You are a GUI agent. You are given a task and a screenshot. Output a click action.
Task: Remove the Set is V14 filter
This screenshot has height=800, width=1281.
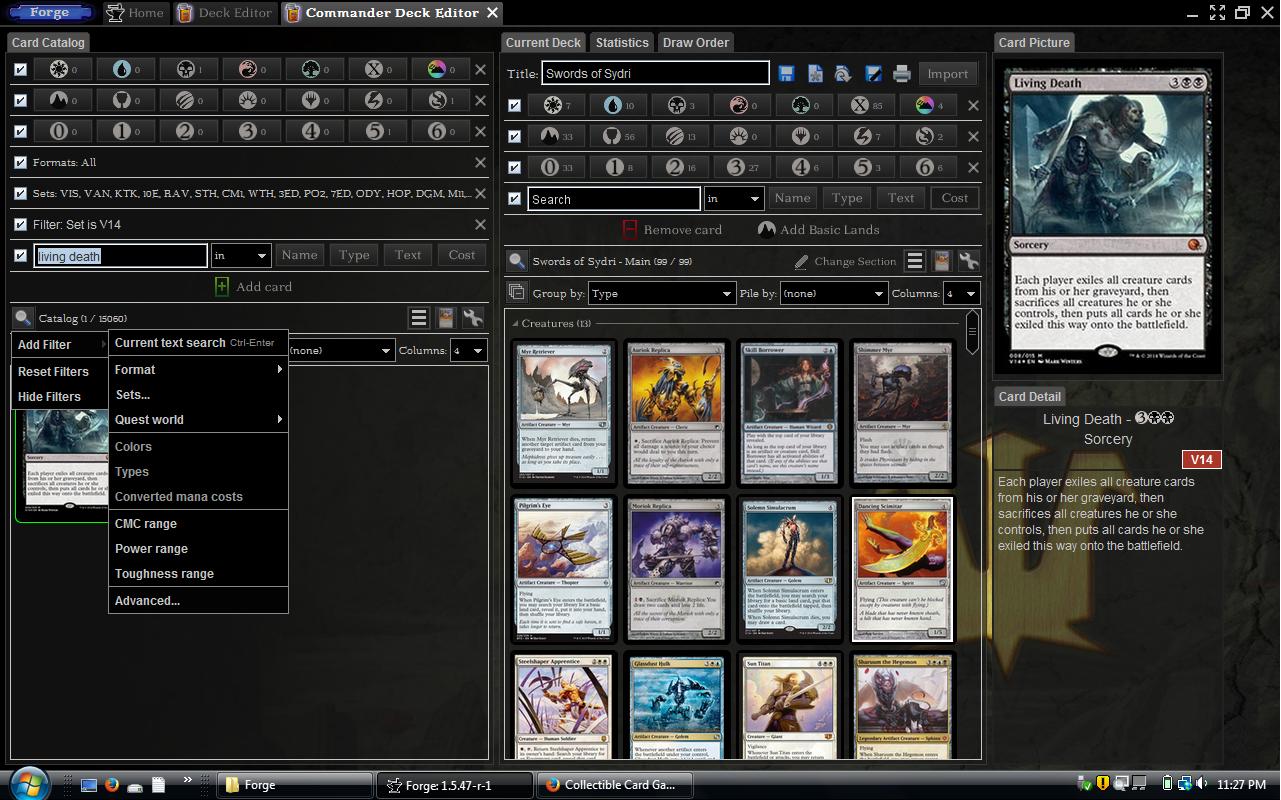tap(480, 224)
